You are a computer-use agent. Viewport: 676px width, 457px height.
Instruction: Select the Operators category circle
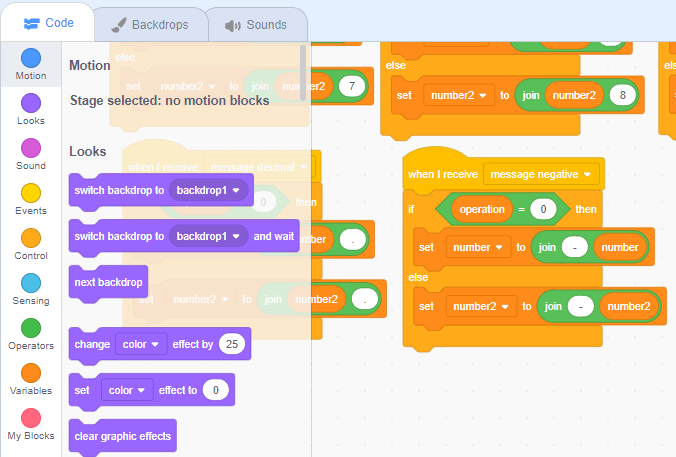click(31, 328)
